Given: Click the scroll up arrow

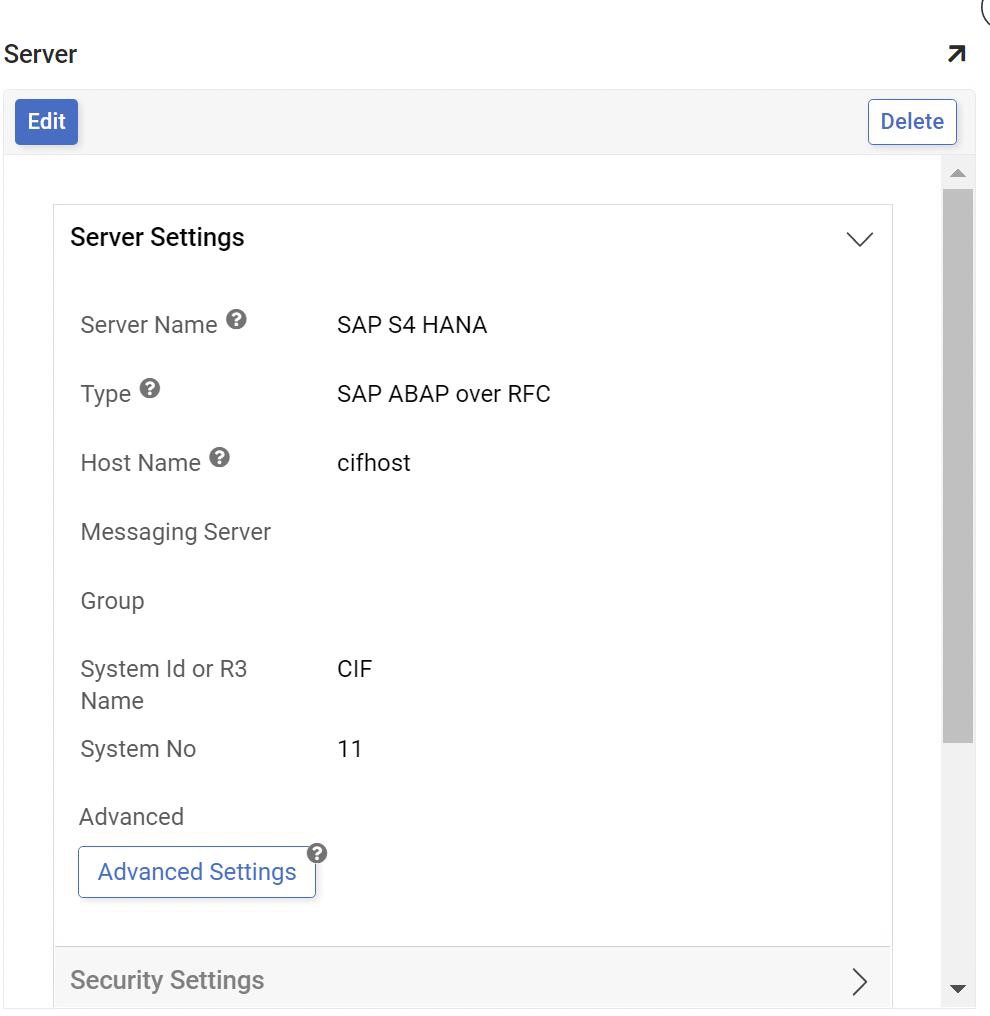Looking at the screenshot, I should tap(957, 174).
